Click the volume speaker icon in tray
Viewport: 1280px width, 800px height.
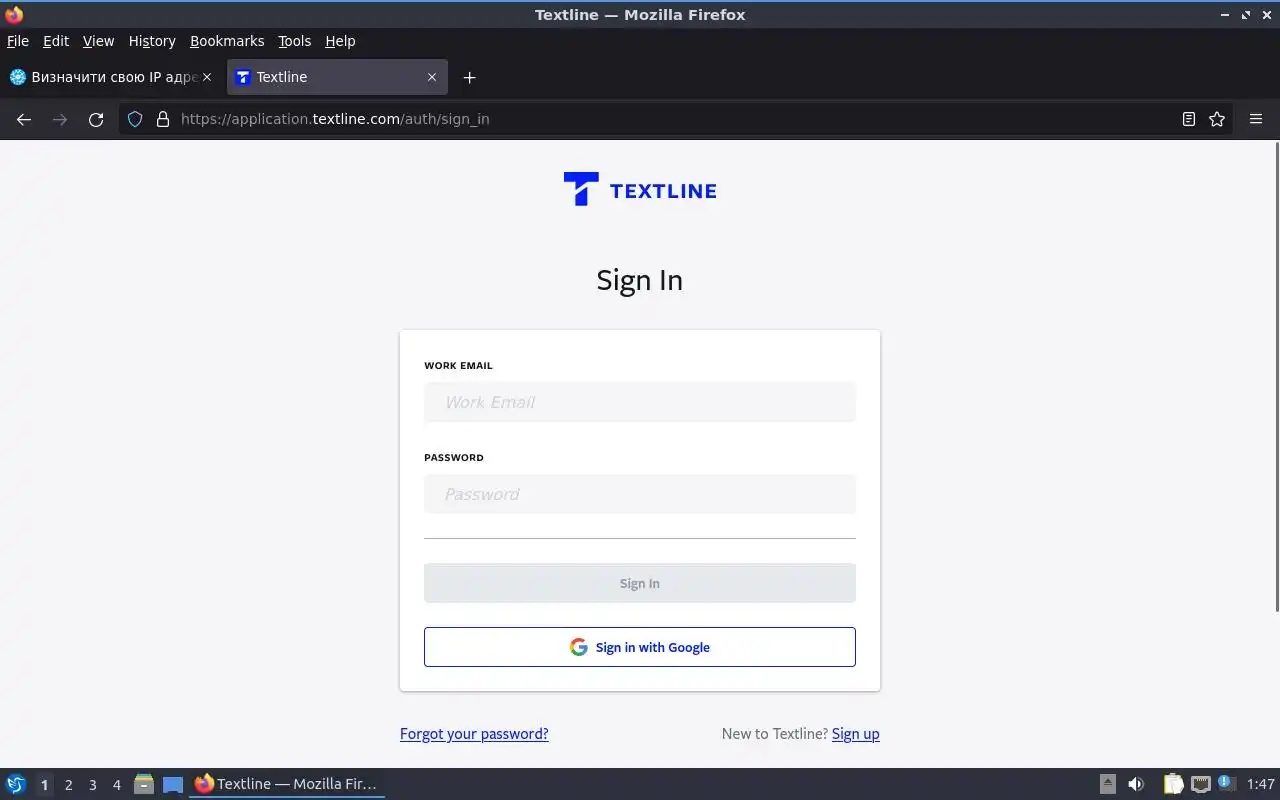(x=1136, y=784)
